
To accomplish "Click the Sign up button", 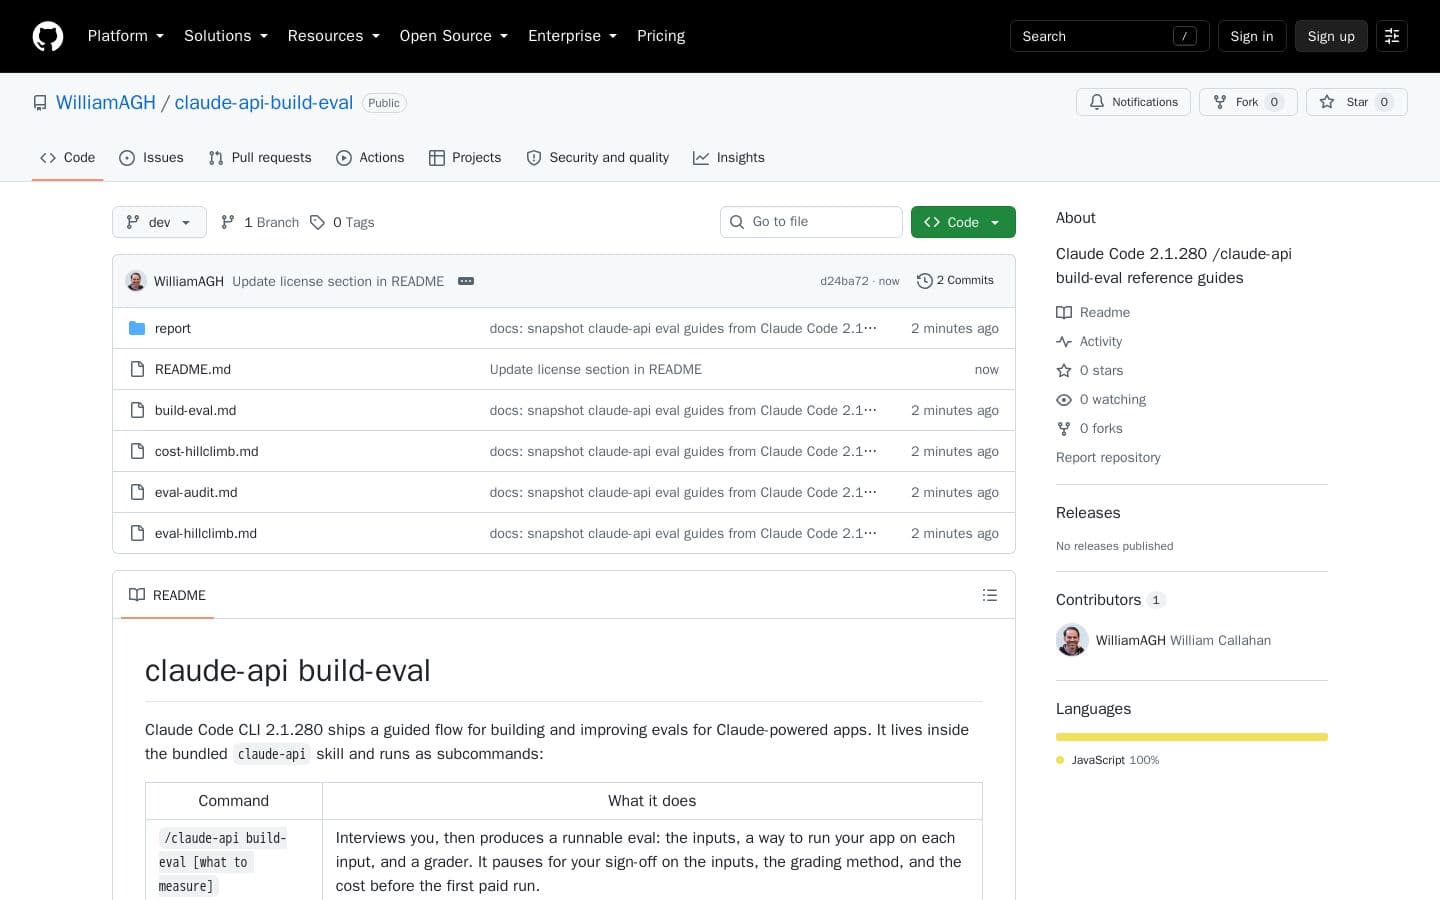I will [1331, 36].
